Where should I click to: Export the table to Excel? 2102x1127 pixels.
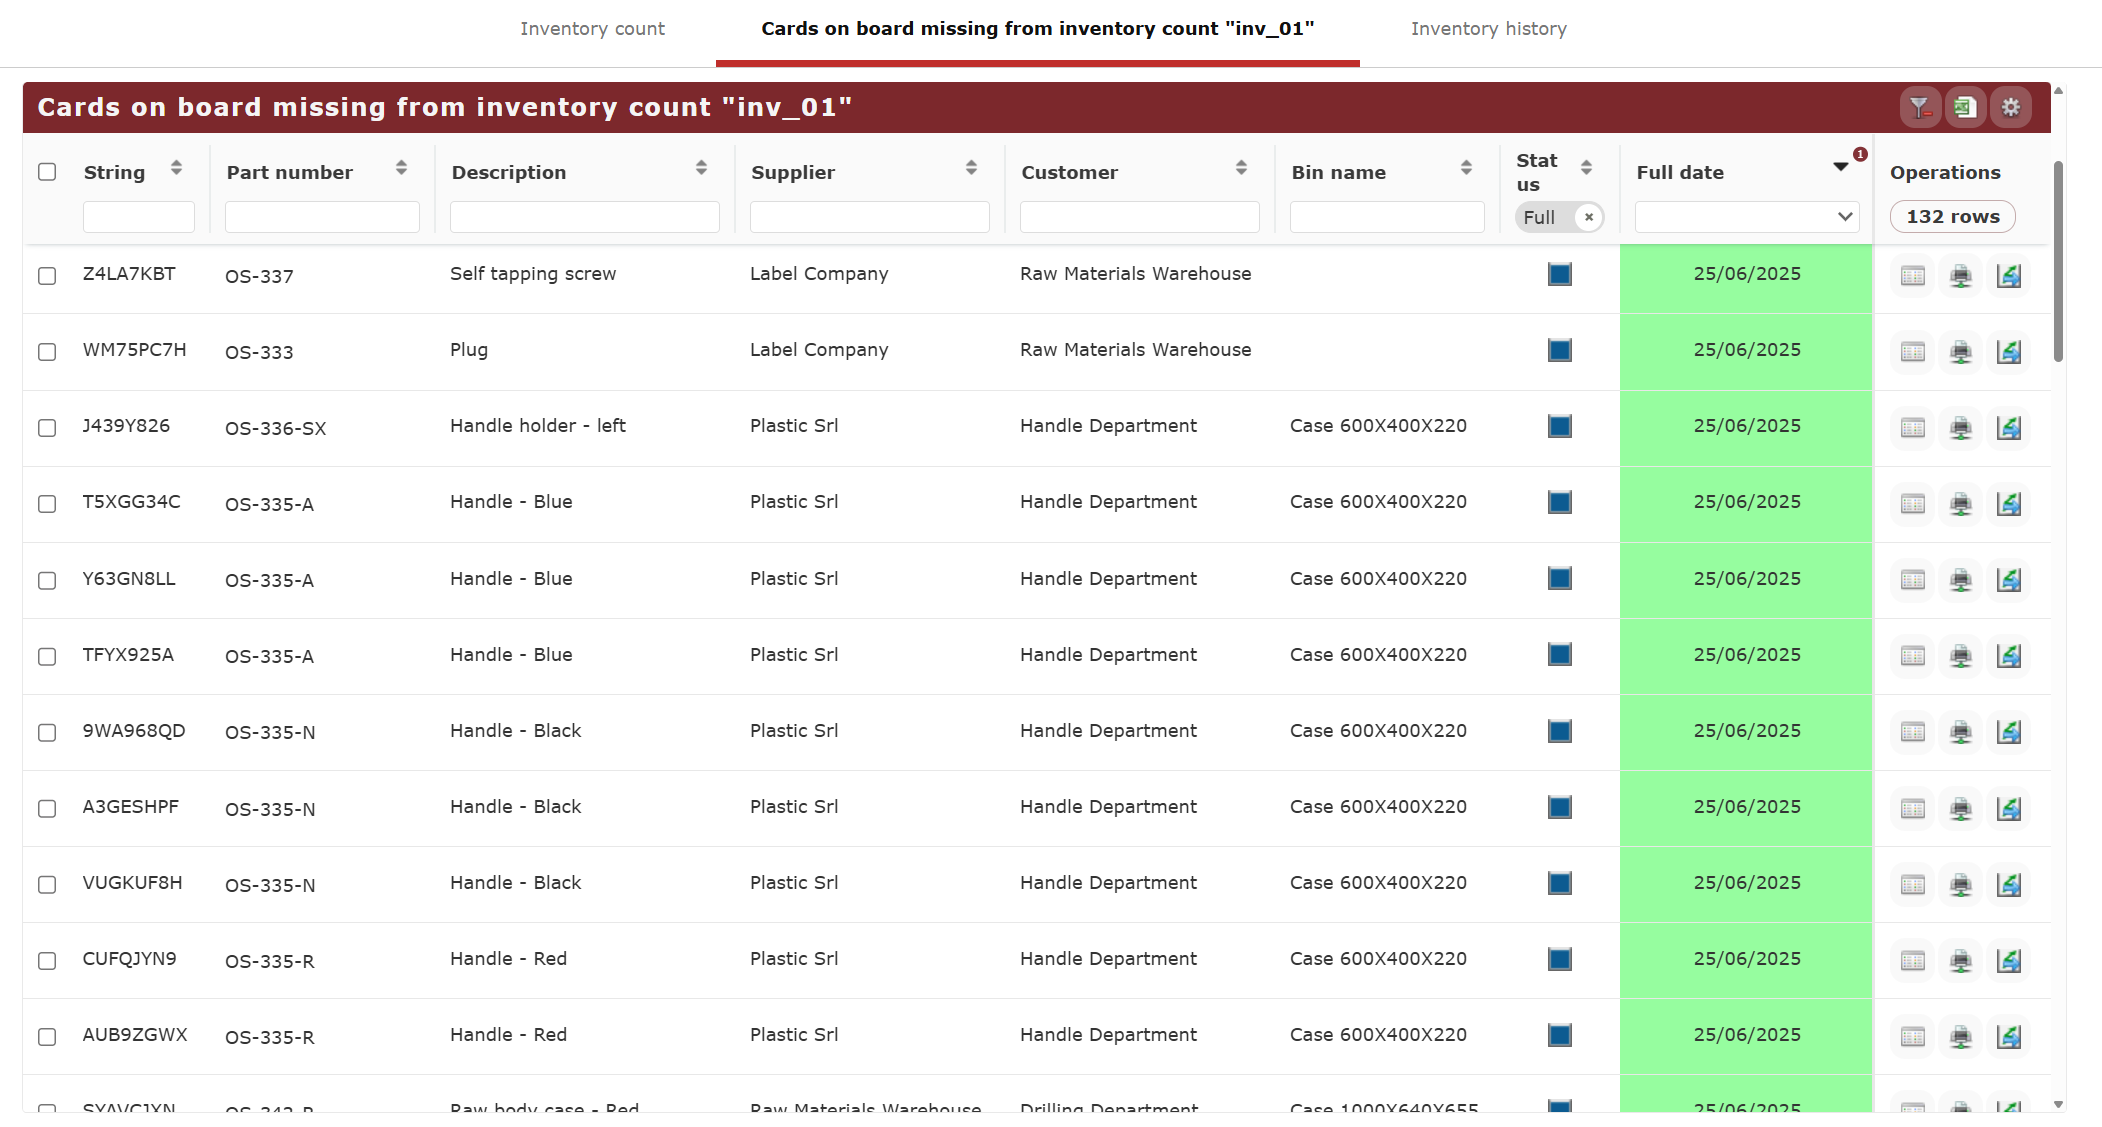(x=1965, y=107)
